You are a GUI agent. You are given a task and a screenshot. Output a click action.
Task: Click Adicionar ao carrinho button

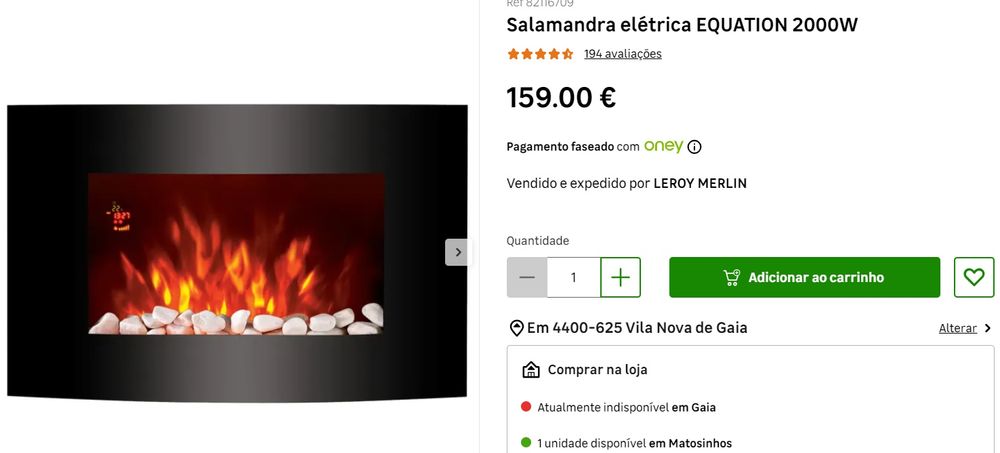pyautogui.click(x=804, y=277)
